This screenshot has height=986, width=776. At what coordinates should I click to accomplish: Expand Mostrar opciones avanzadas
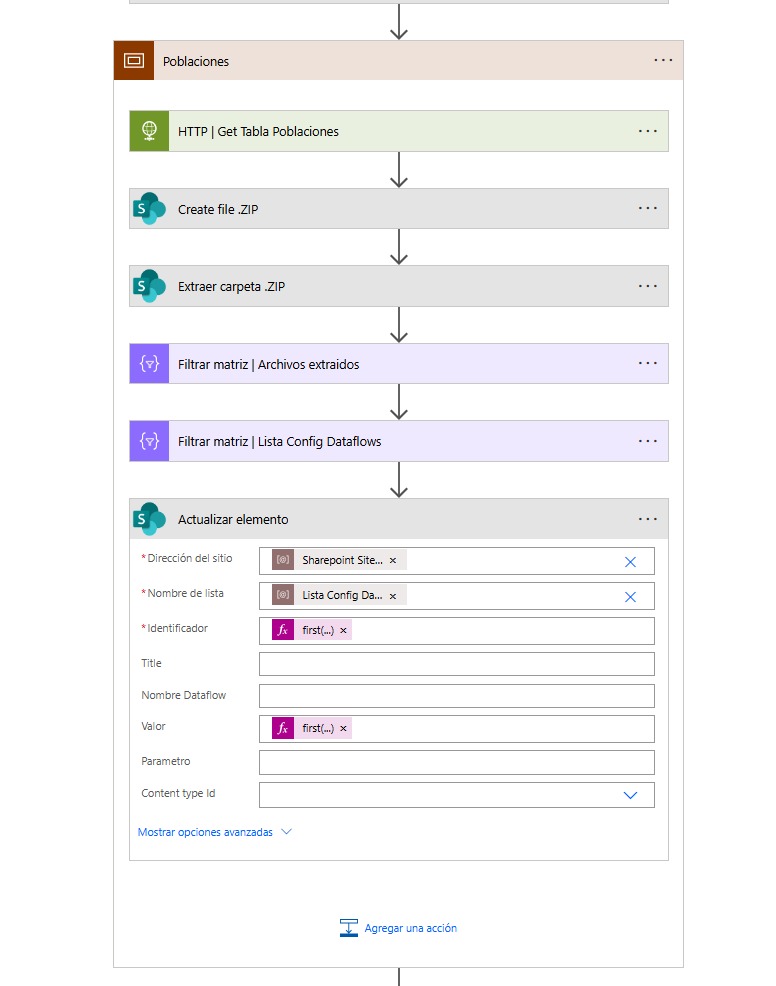point(214,832)
